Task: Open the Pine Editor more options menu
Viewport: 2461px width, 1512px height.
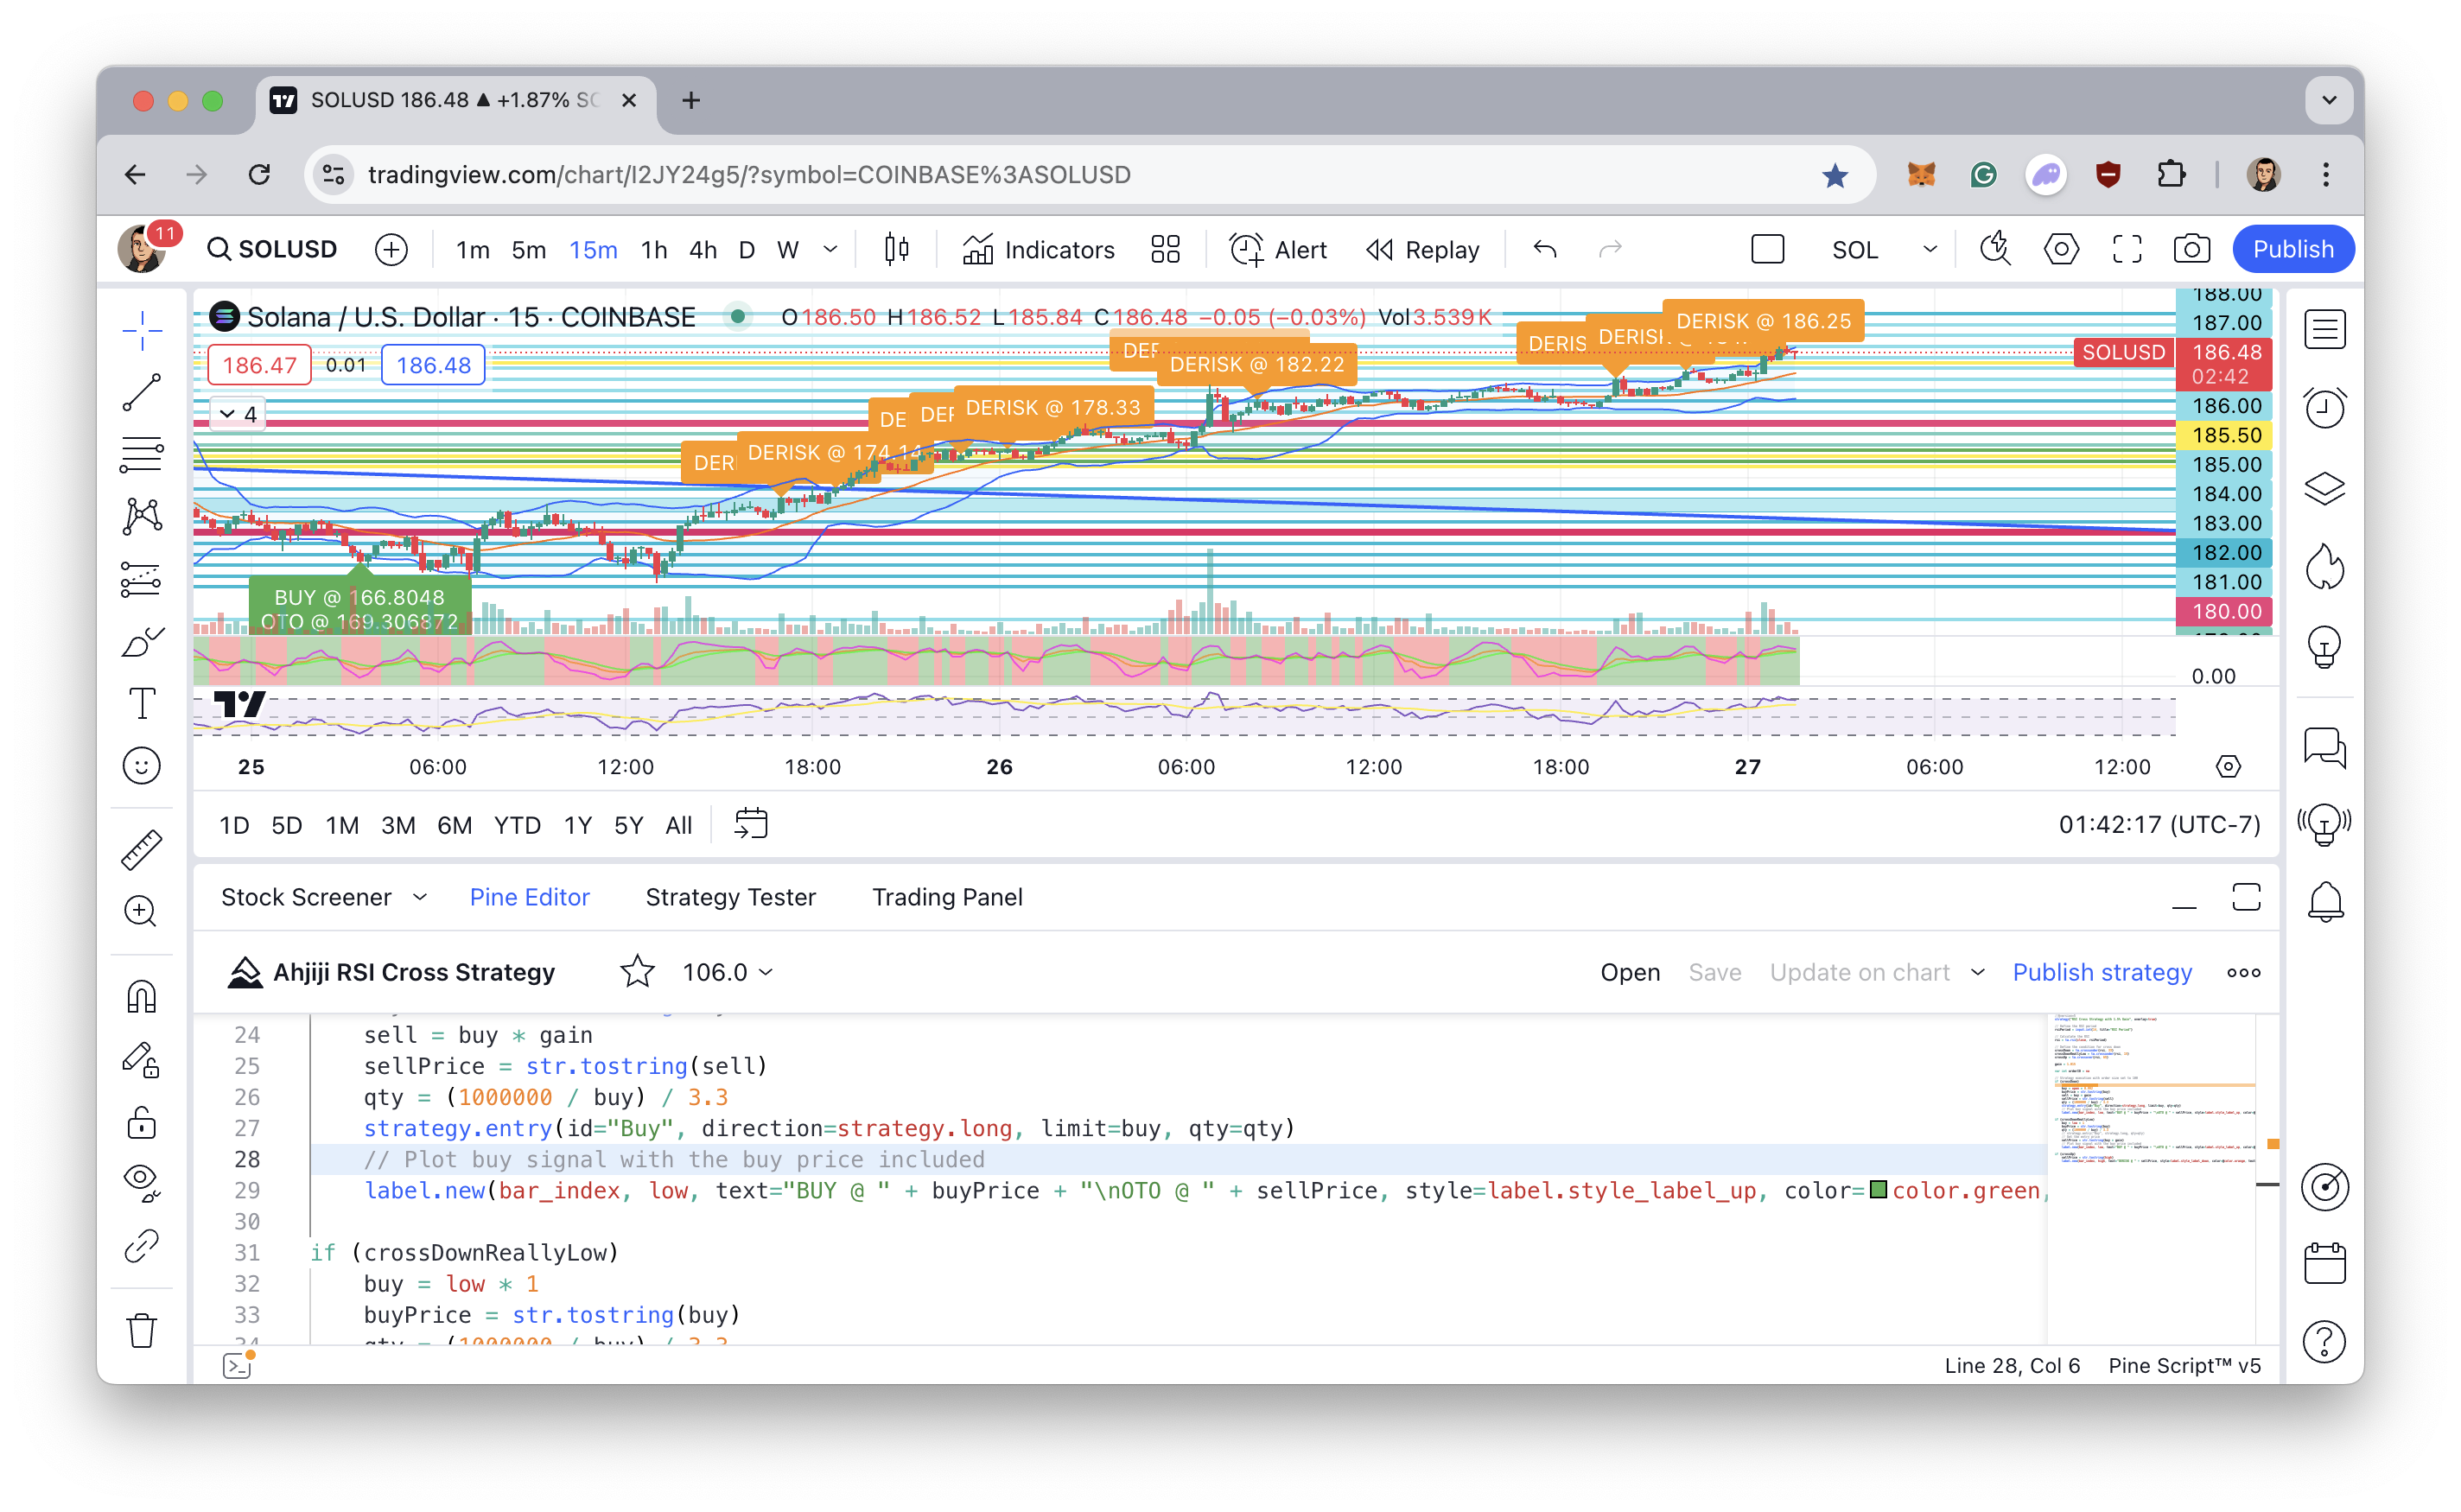Action: [x=2244, y=972]
